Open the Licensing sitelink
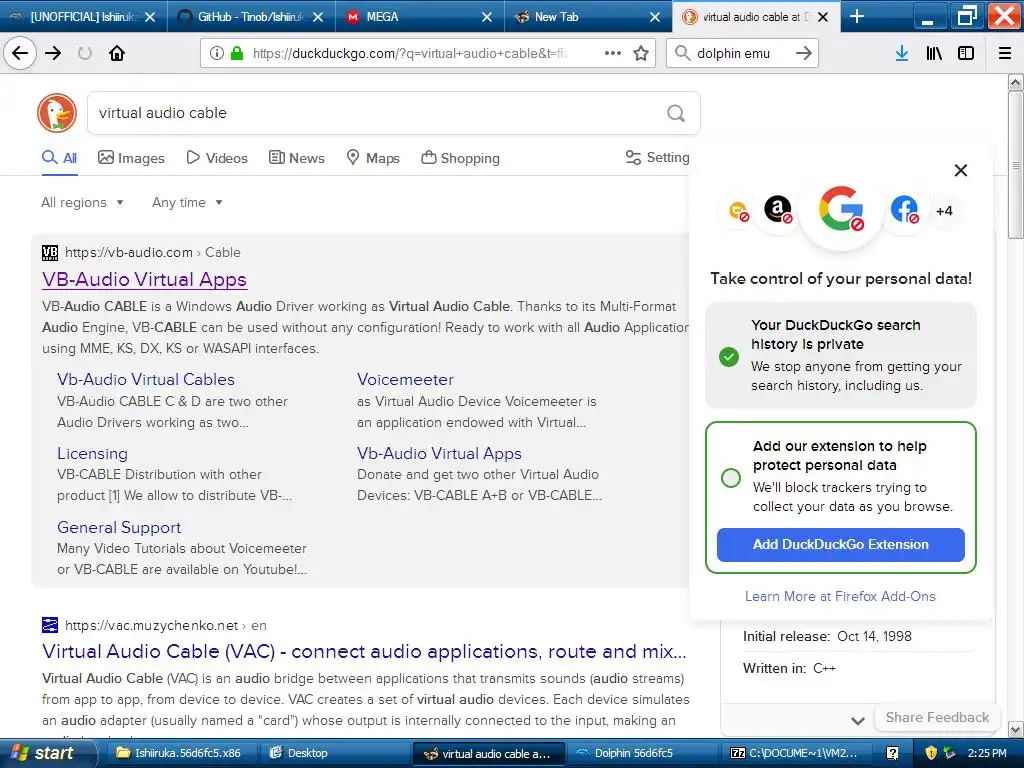This screenshot has height=768, width=1024. click(x=92, y=453)
